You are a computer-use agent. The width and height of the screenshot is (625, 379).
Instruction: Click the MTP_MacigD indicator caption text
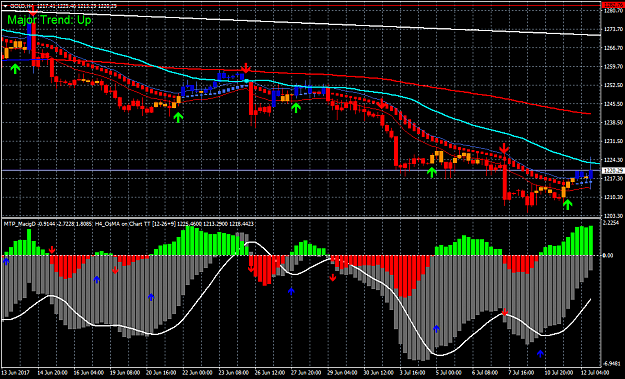point(128,224)
